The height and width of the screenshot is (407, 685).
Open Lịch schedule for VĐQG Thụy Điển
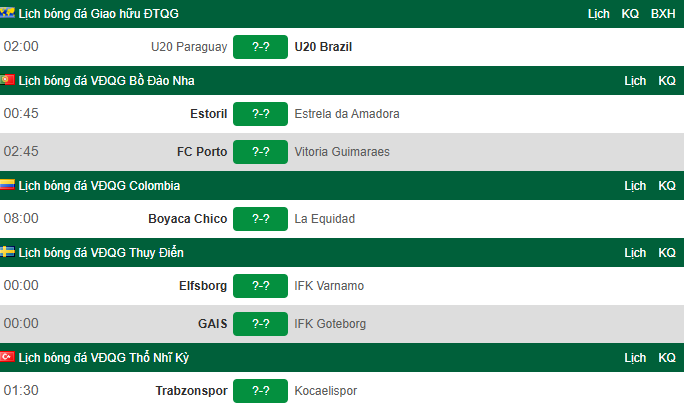pyautogui.click(x=635, y=253)
